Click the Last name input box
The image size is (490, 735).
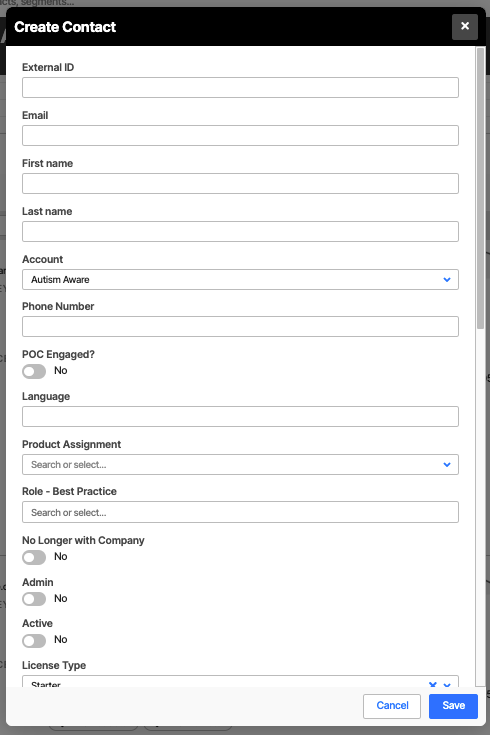pos(240,232)
